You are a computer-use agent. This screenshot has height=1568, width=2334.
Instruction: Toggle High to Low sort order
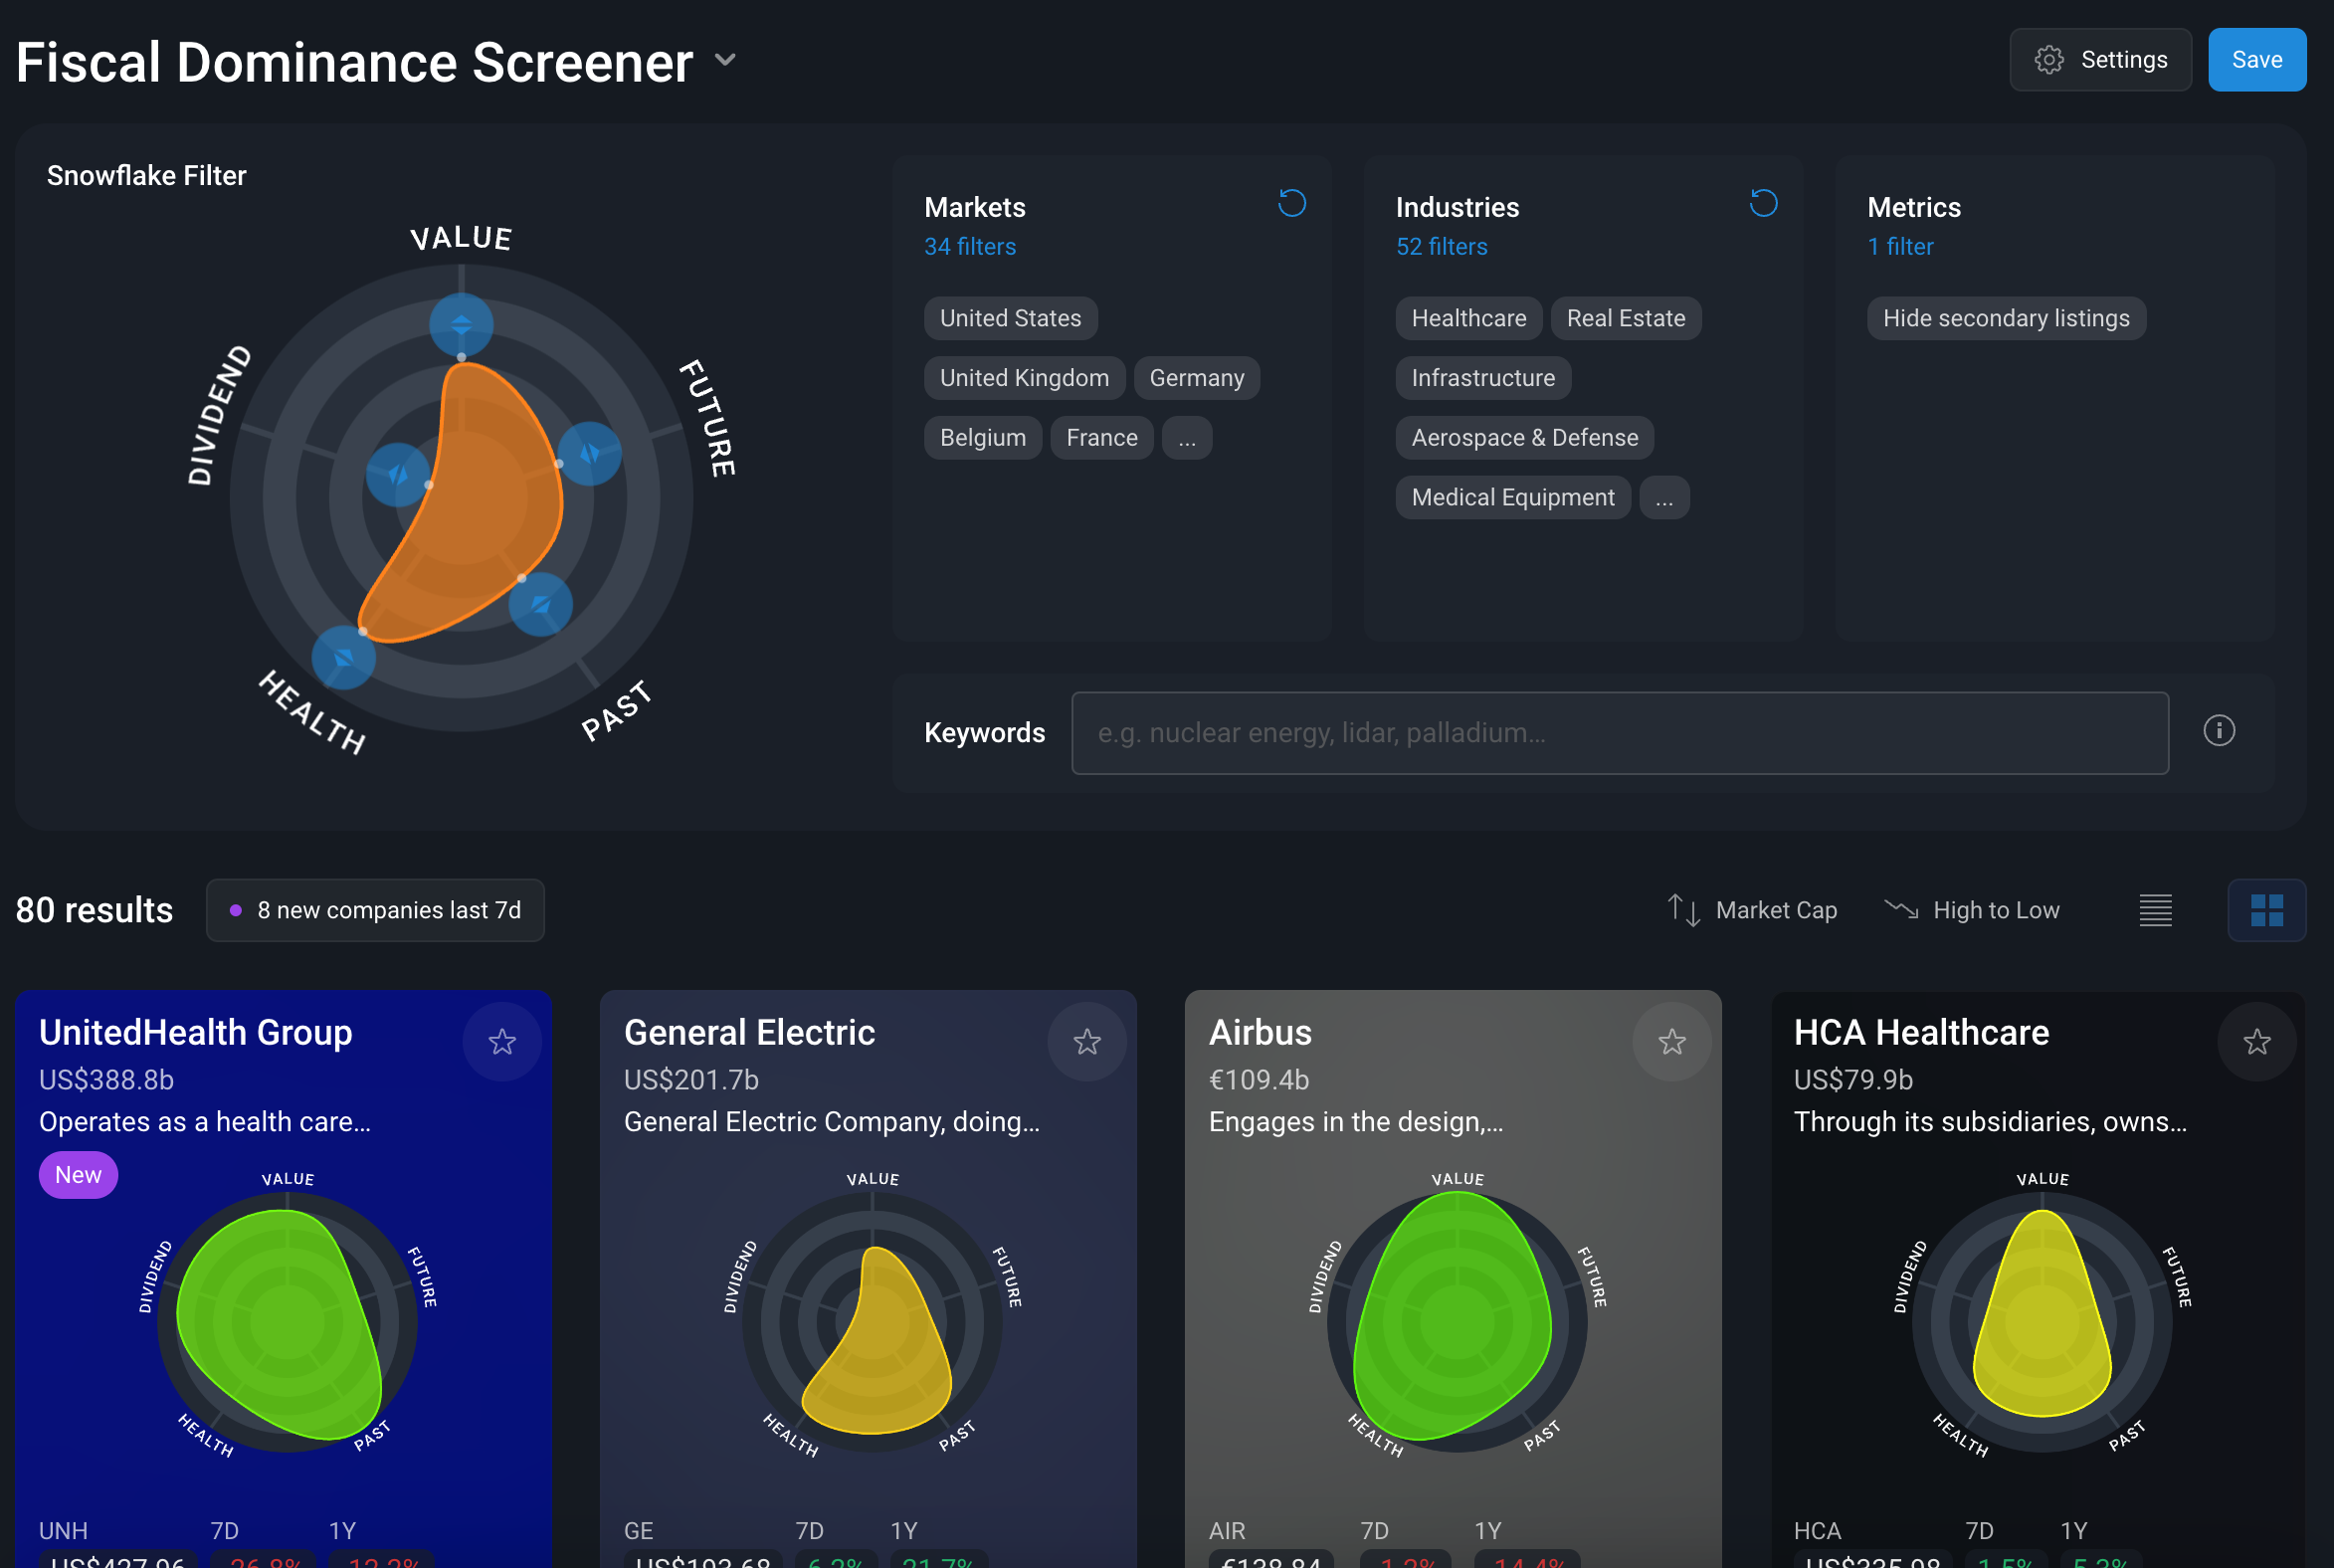point(1972,910)
